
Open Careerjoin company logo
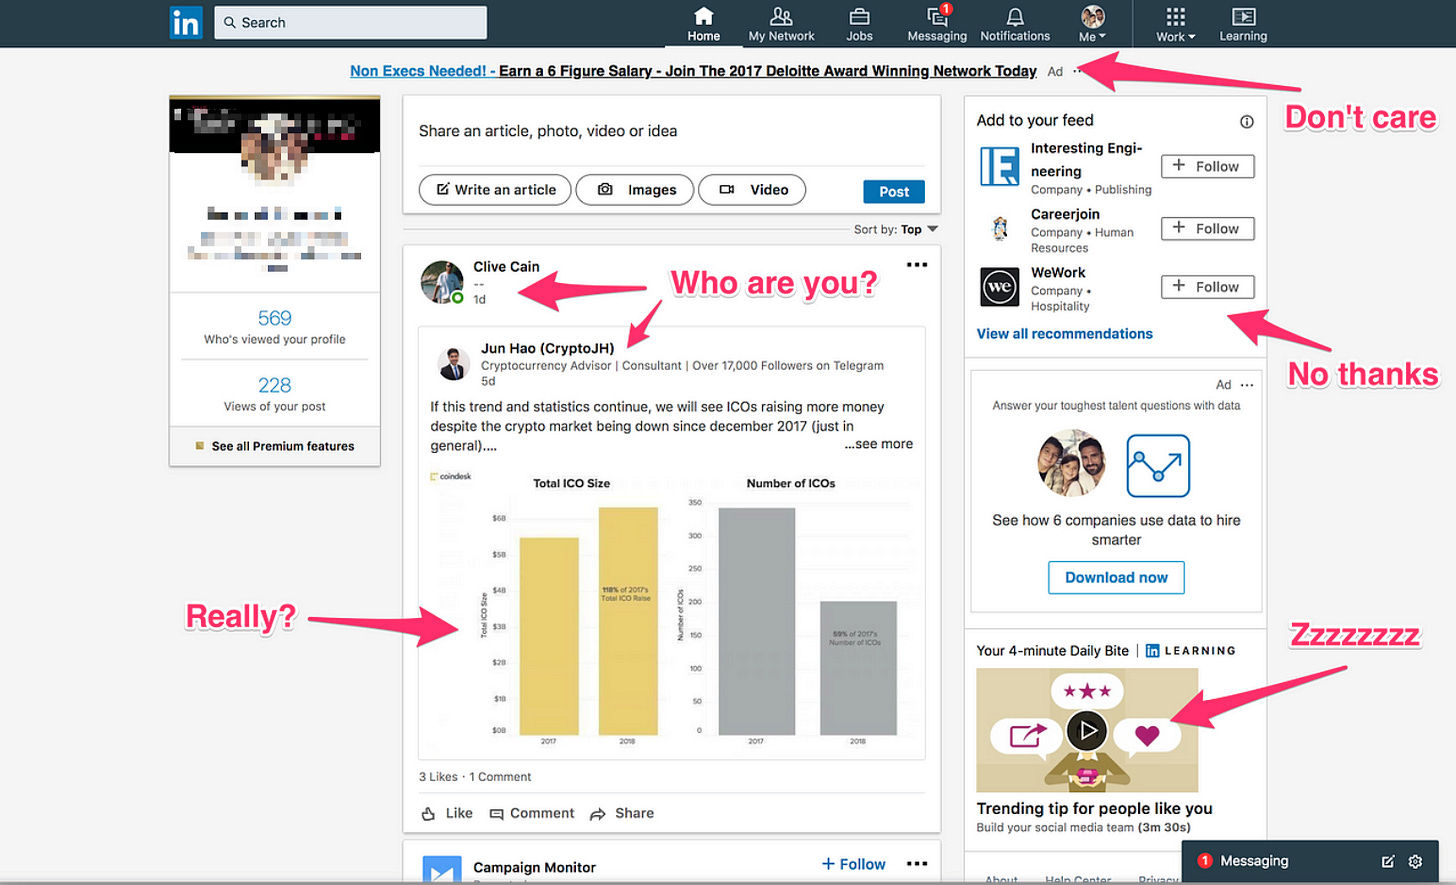[999, 229]
